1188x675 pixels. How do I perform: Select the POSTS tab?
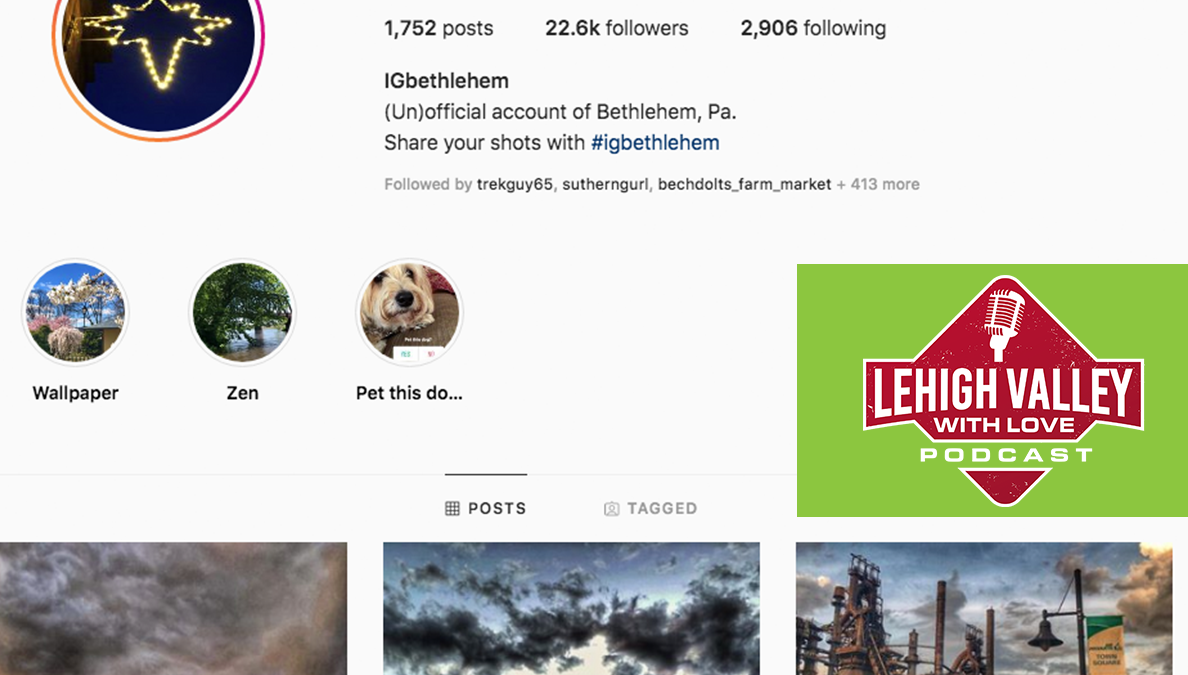tap(486, 508)
